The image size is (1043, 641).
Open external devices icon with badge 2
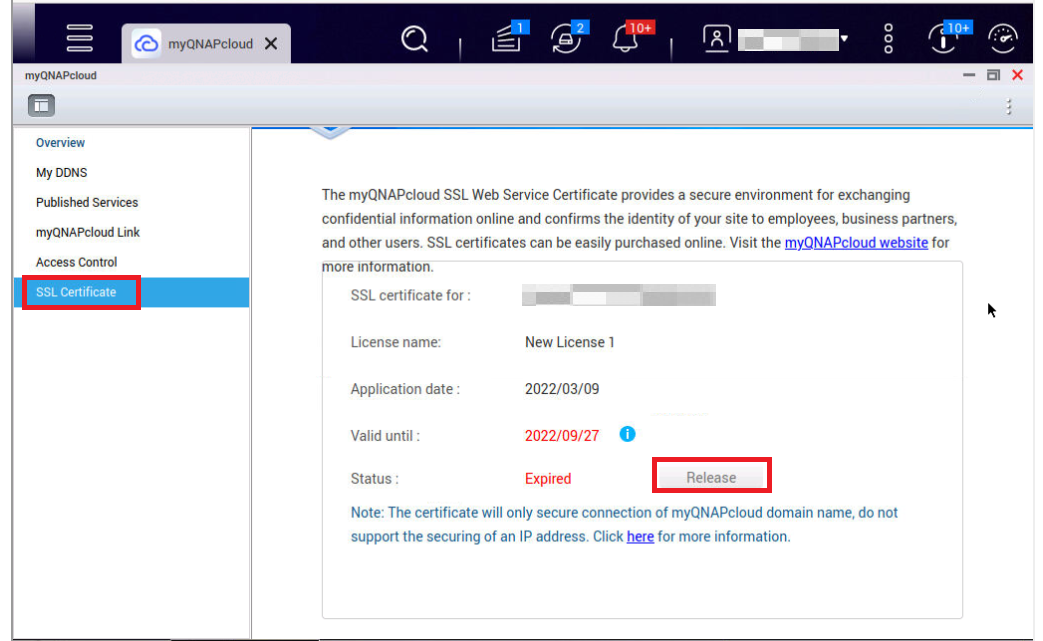tap(565, 39)
